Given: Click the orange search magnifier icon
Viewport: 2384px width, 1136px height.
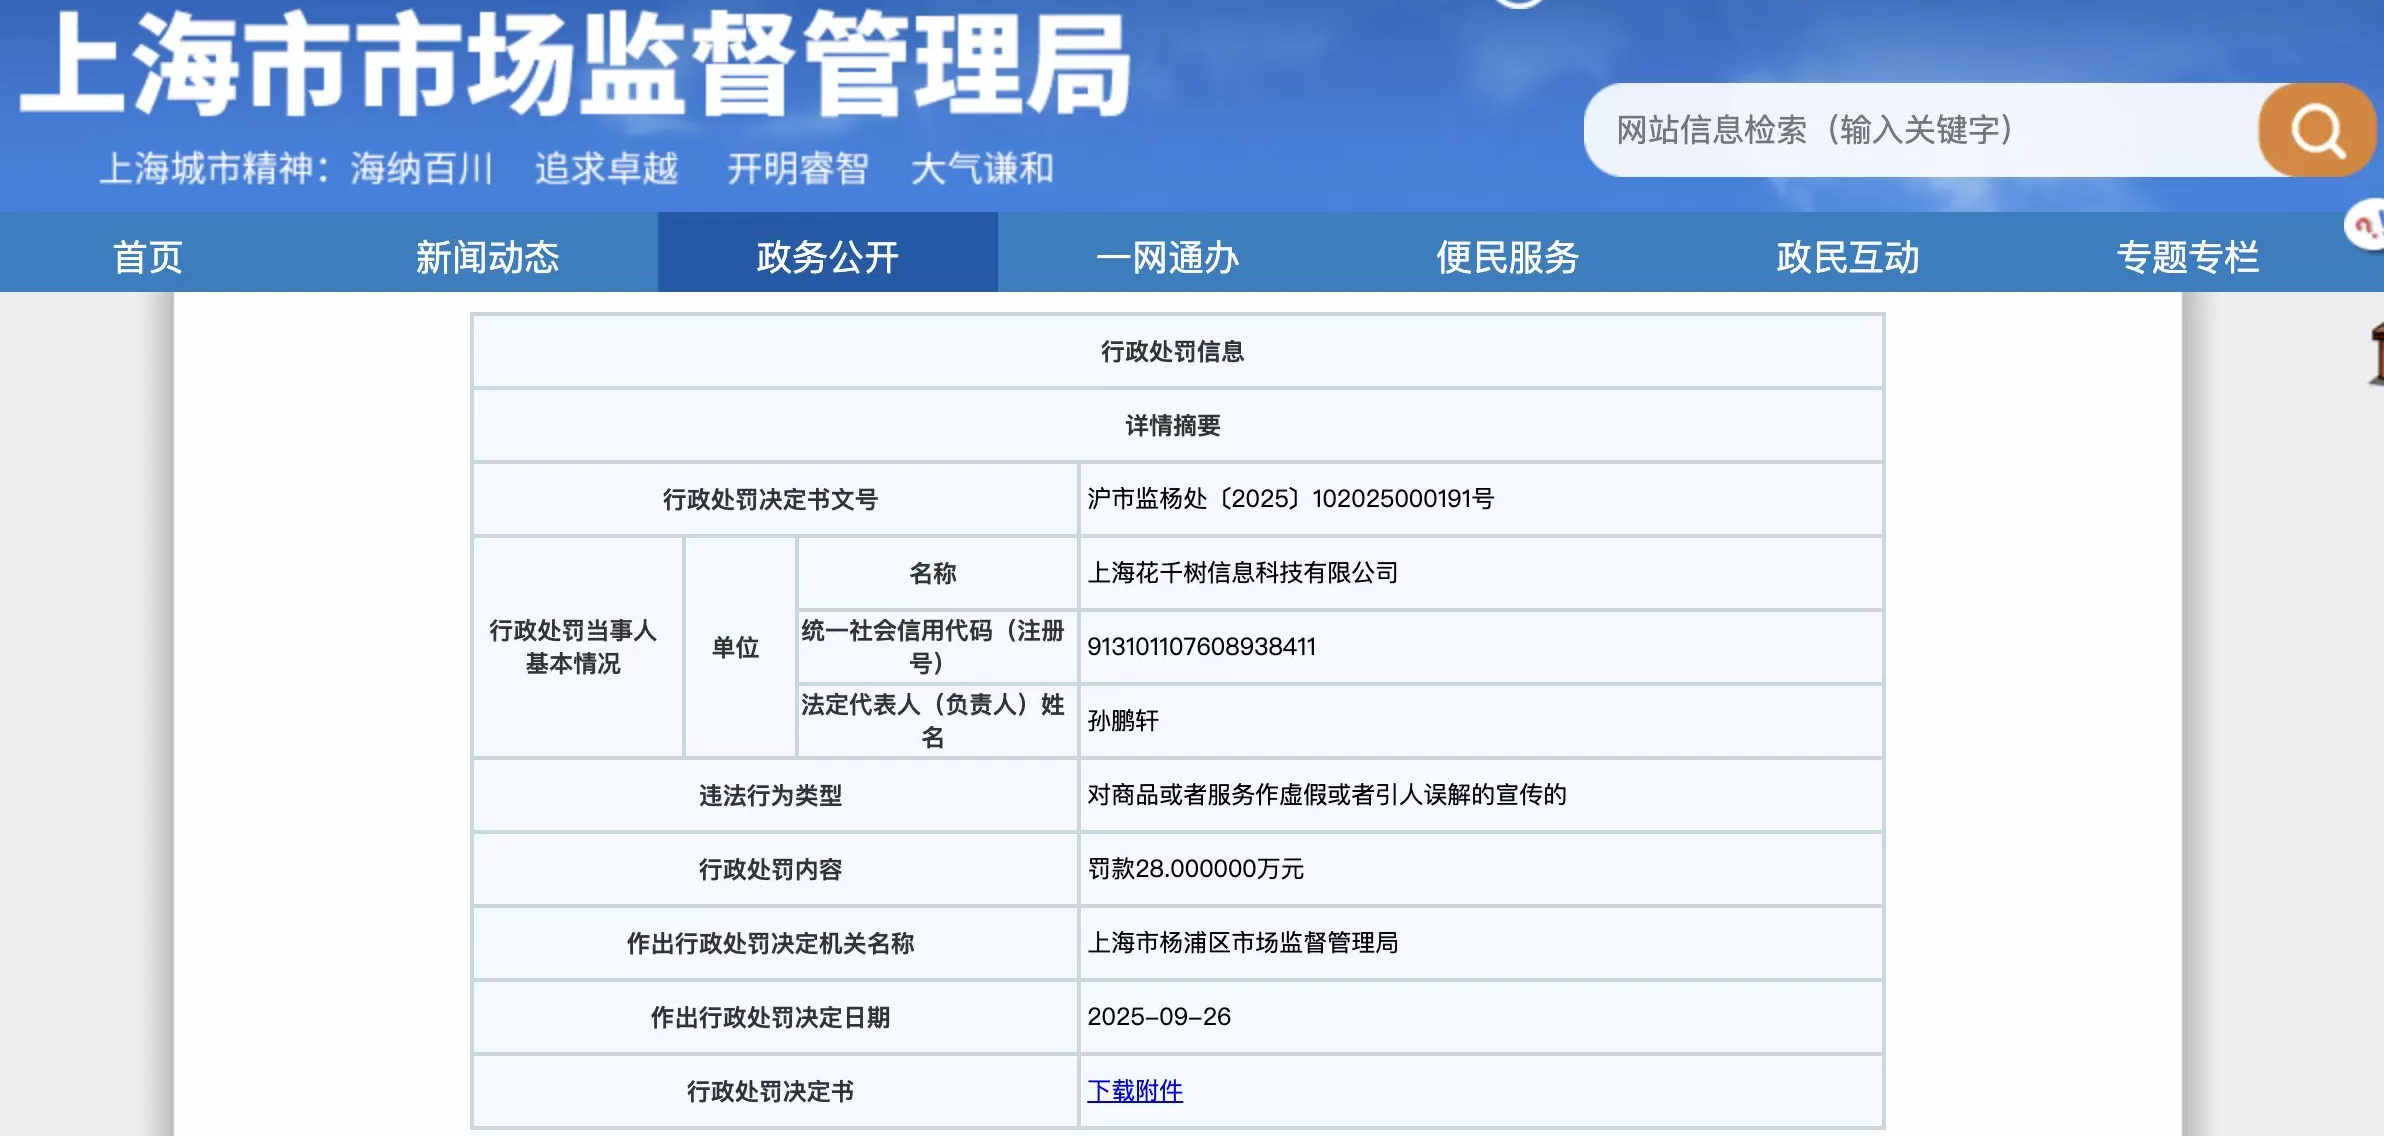Looking at the screenshot, I should [x=2315, y=128].
